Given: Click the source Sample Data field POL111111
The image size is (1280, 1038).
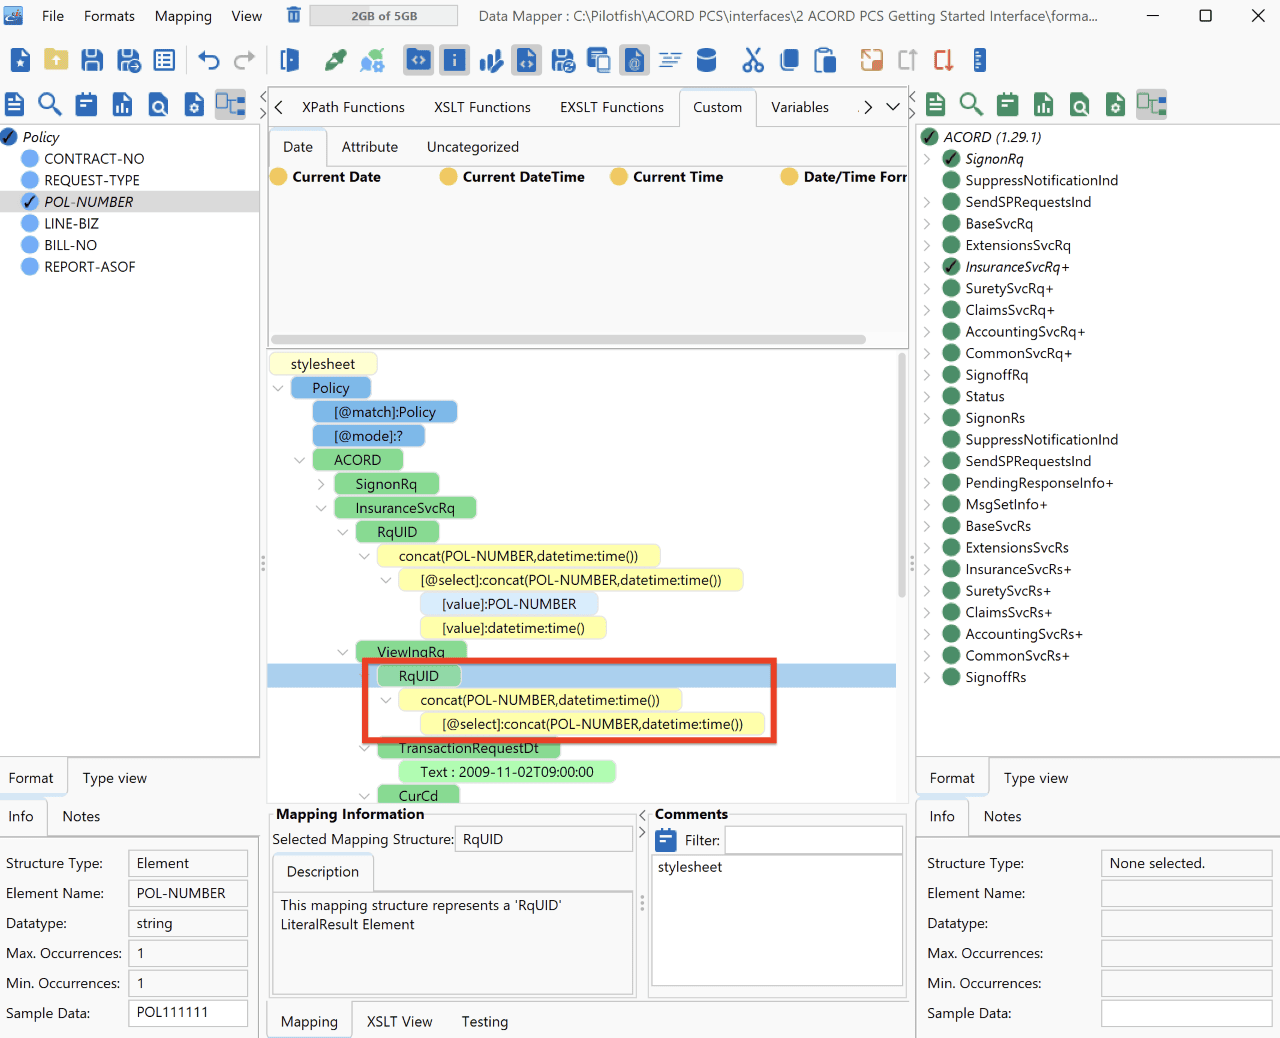Looking at the screenshot, I should [188, 1013].
